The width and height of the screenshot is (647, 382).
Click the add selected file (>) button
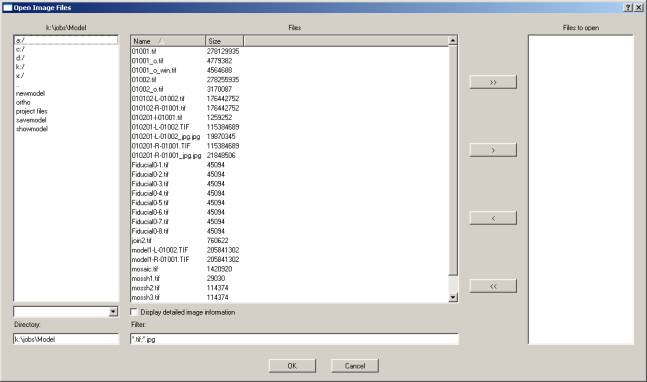[x=493, y=150]
